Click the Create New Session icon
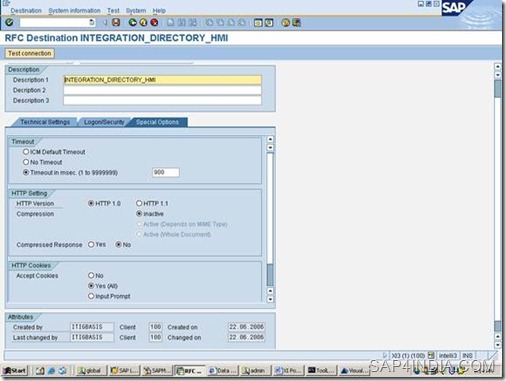Screen dimensions: 506x381 point(258,22)
